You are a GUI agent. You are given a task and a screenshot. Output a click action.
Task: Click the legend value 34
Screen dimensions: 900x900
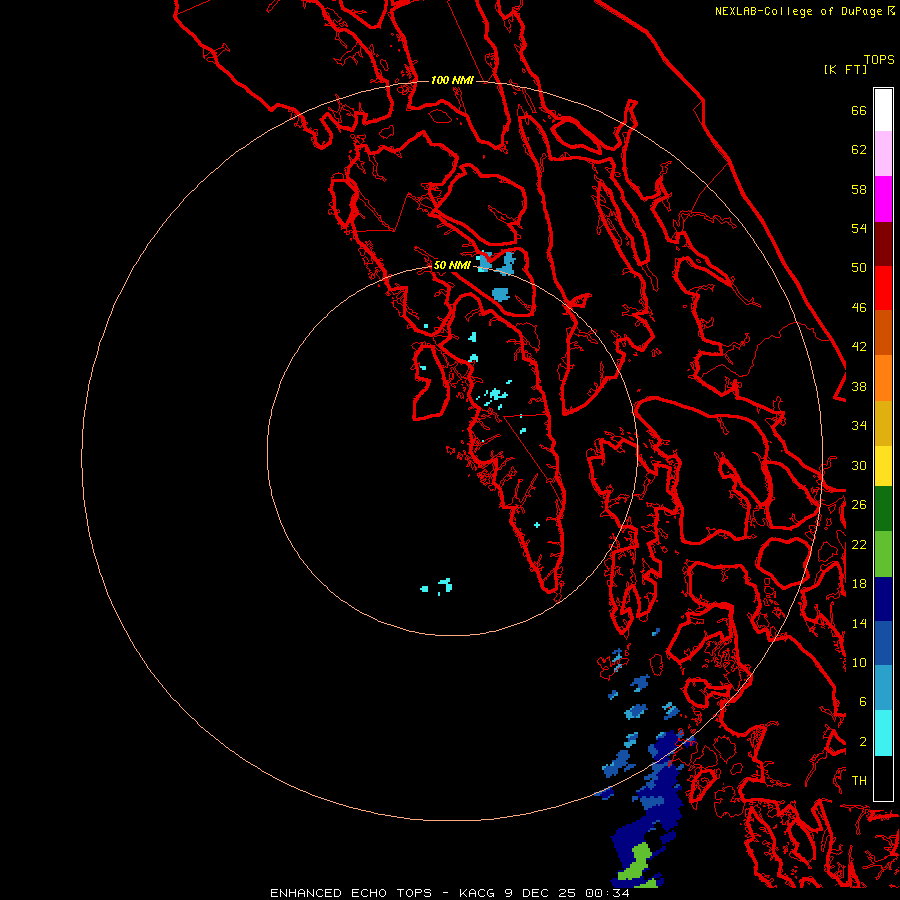click(x=859, y=426)
